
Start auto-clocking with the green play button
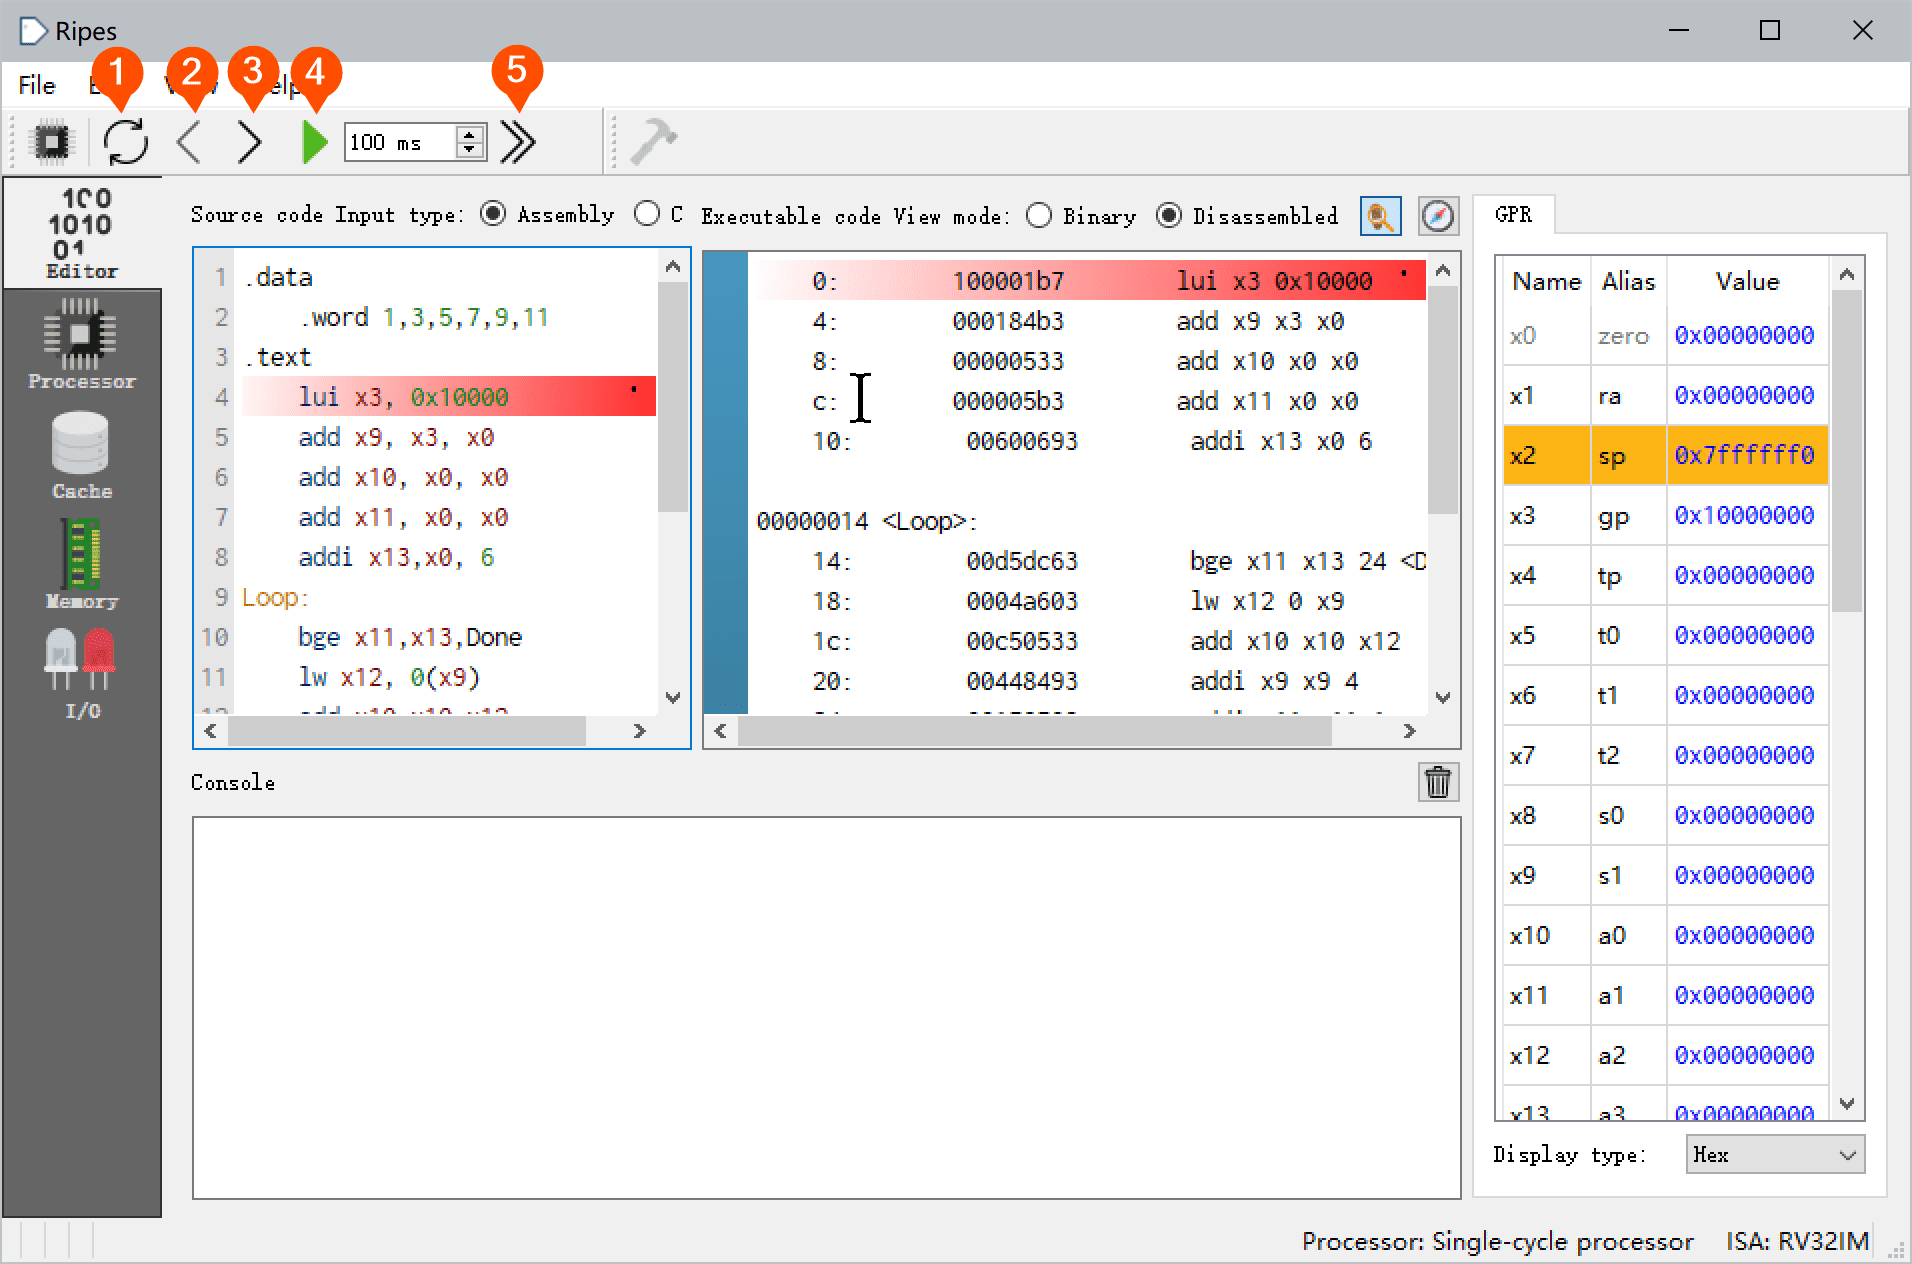coord(314,141)
